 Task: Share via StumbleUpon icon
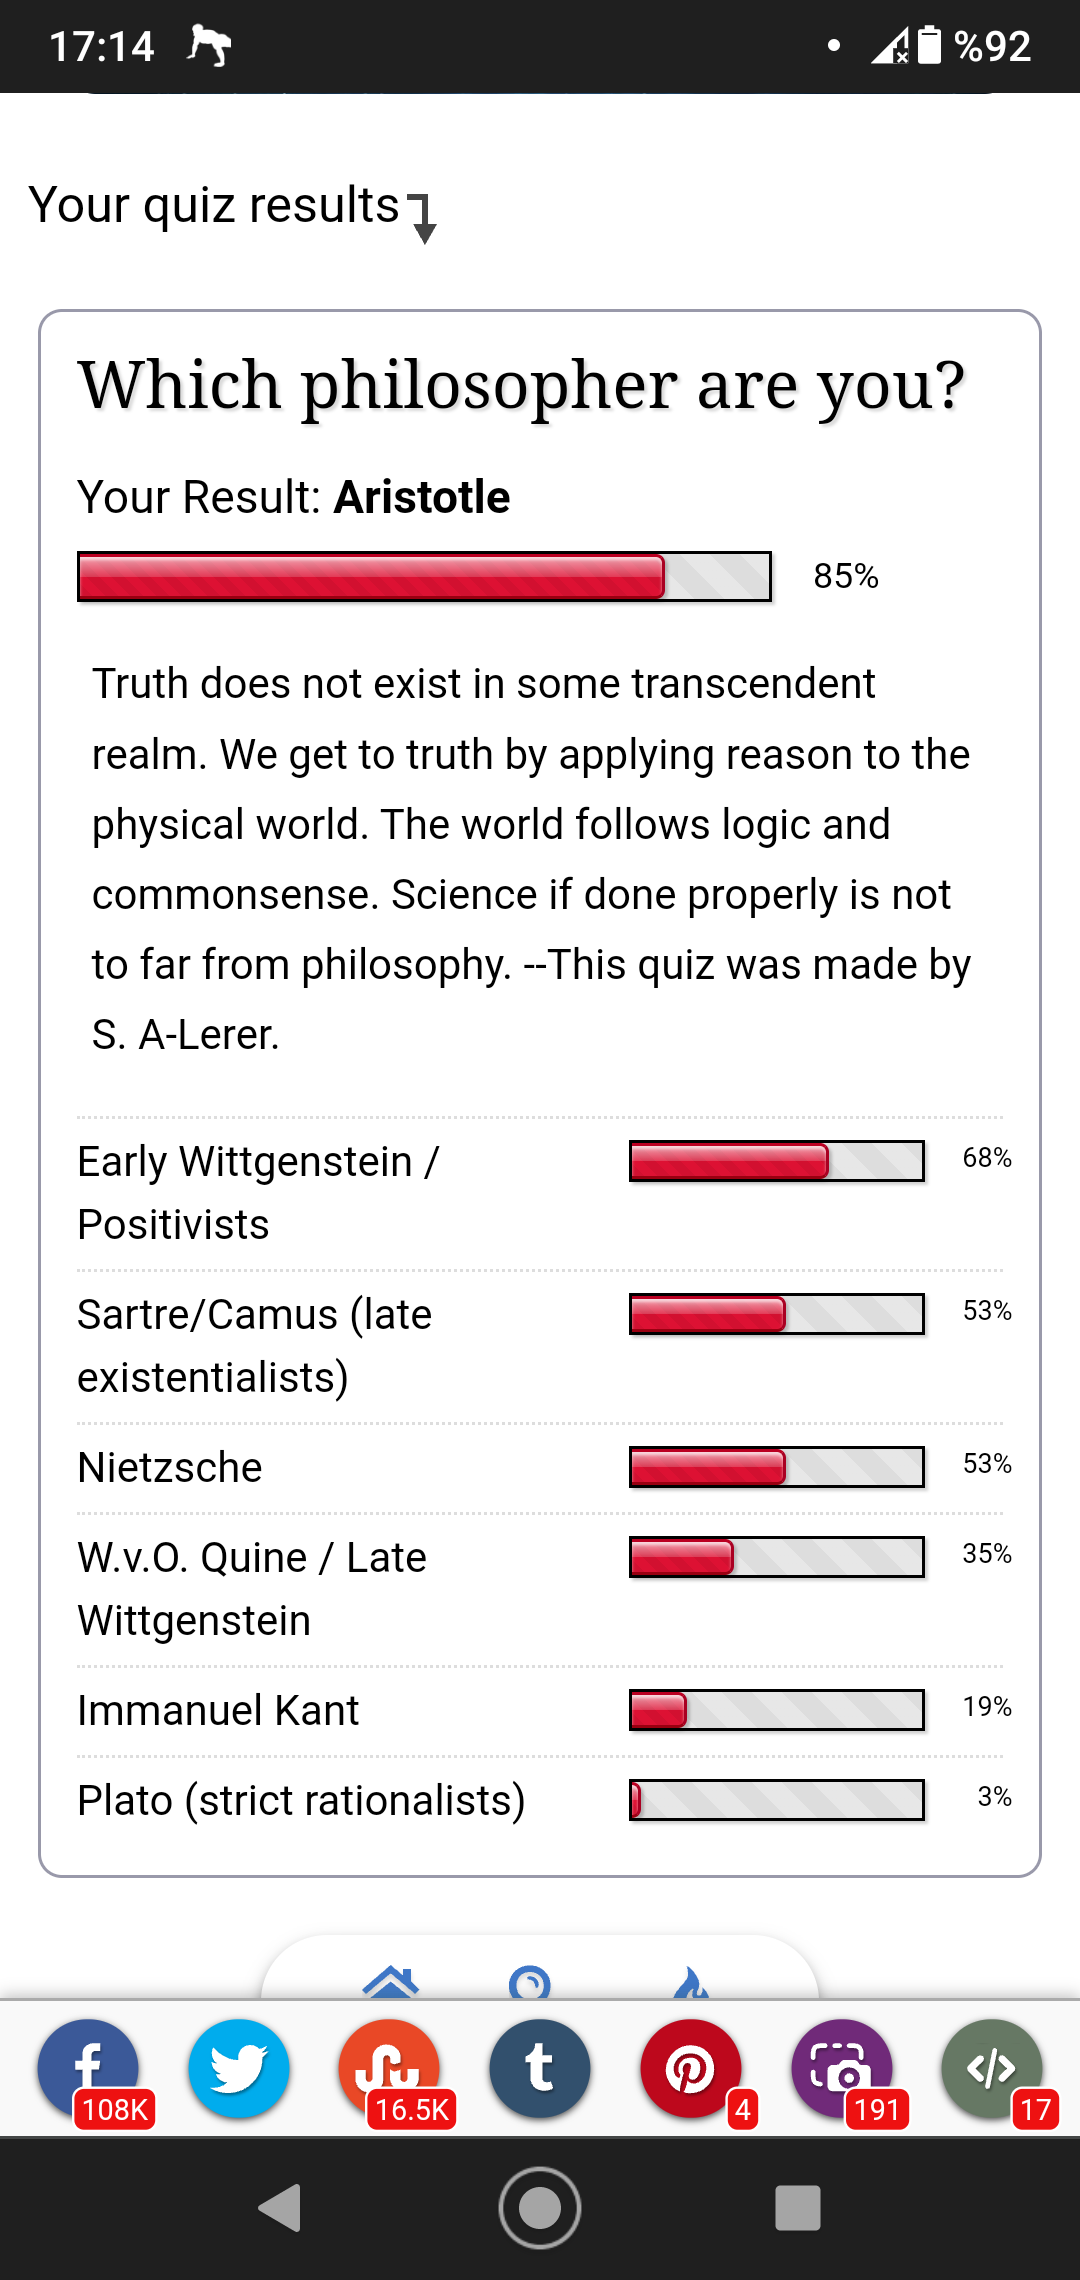(x=389, y=2068)
